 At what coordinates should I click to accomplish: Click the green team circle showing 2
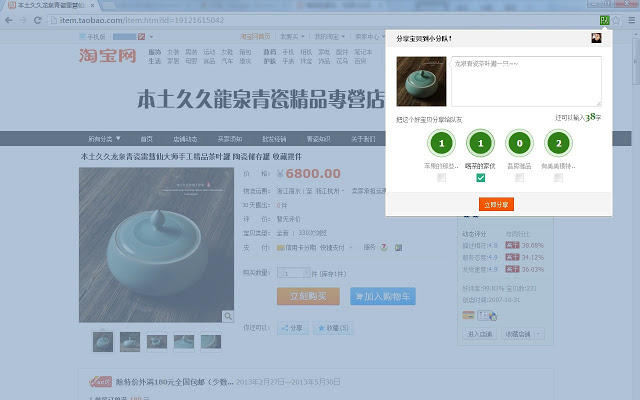(x=558, y=143)
